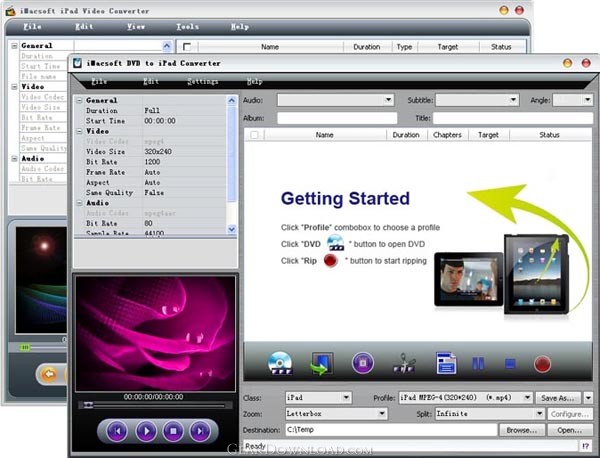Click the Save As... button
Viewport: 600px width, 458px height.
558,398
